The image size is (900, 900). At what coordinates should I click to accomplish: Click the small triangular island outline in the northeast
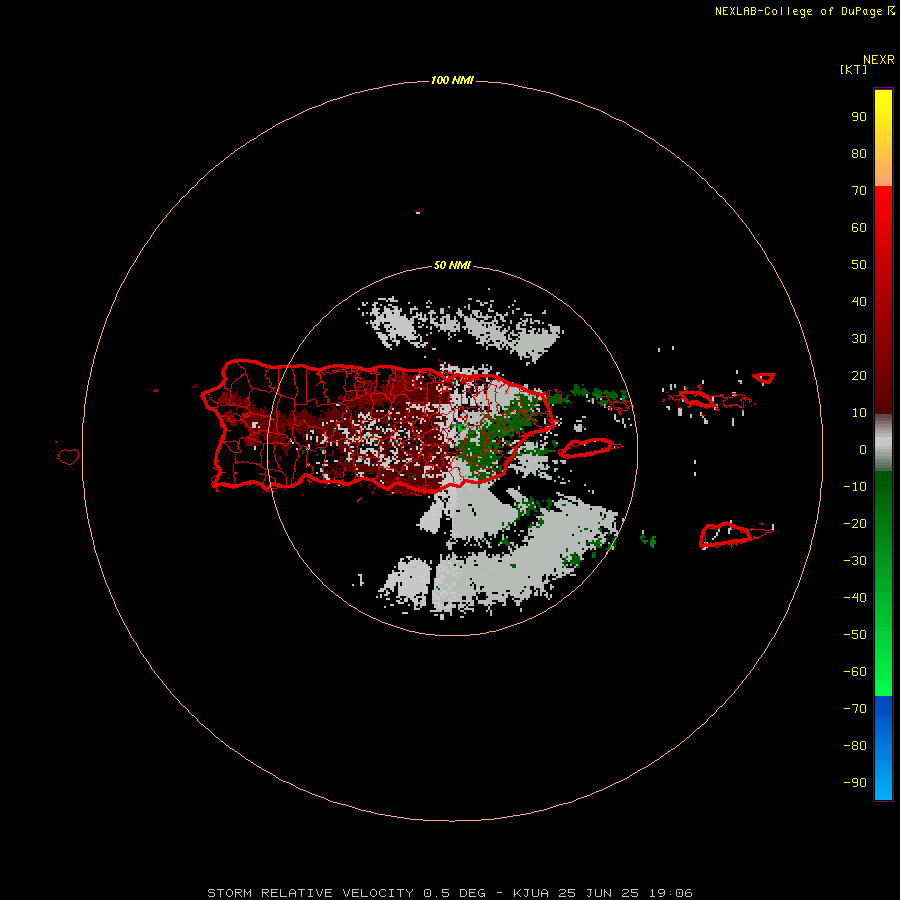coord(763,378)
